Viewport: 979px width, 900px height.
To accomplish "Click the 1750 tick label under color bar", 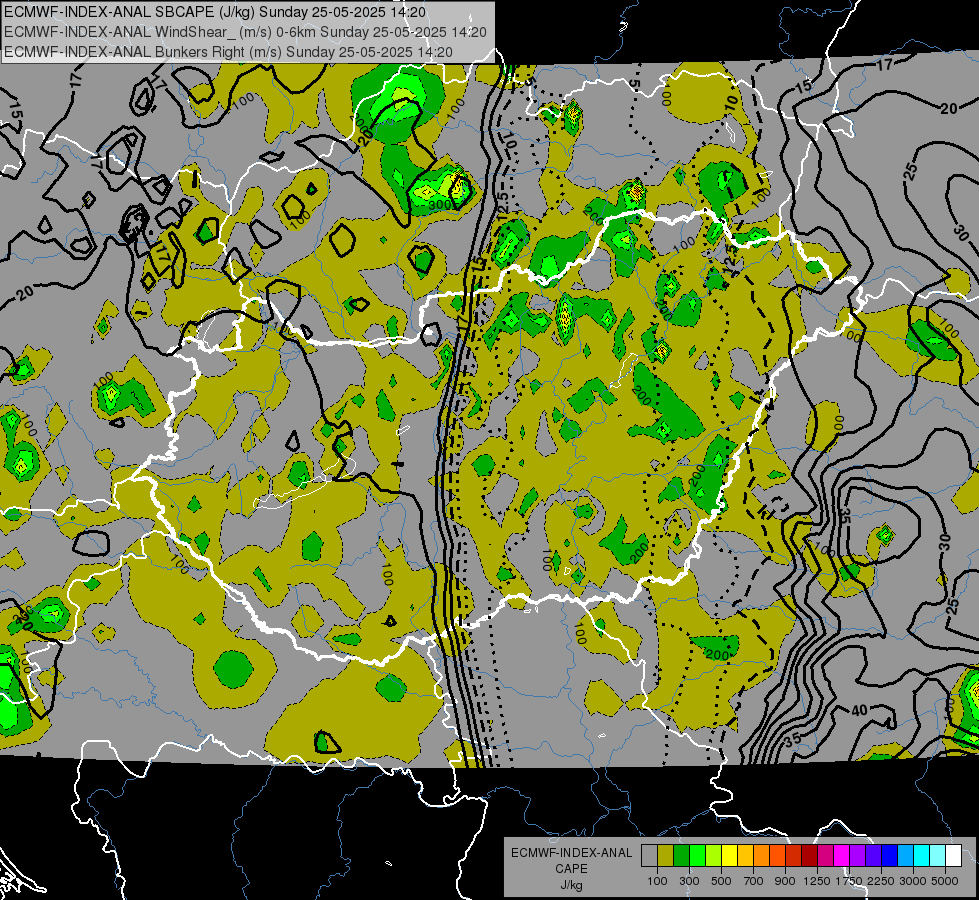I will (x=850, y=881).
